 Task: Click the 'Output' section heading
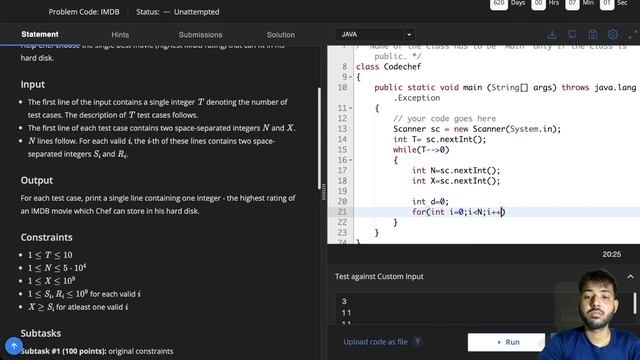click(x=37, y=180)
